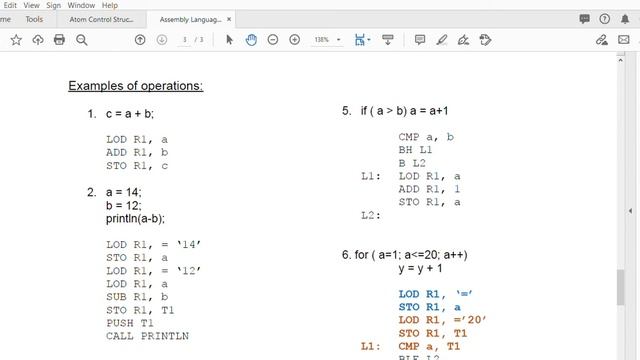The height and width of the screenshot is (360, 640).
Task: Click the line 'BH L1'
Action: pyautogui.click(x=415, y=150)
